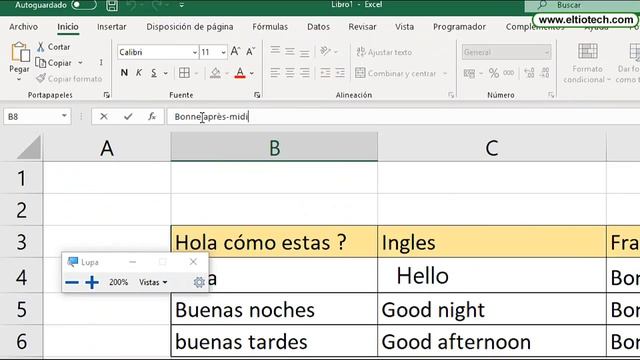This screenshot has width=640, height=360.
Task: Click the Save diskette icon
Action: coord(112,5)
